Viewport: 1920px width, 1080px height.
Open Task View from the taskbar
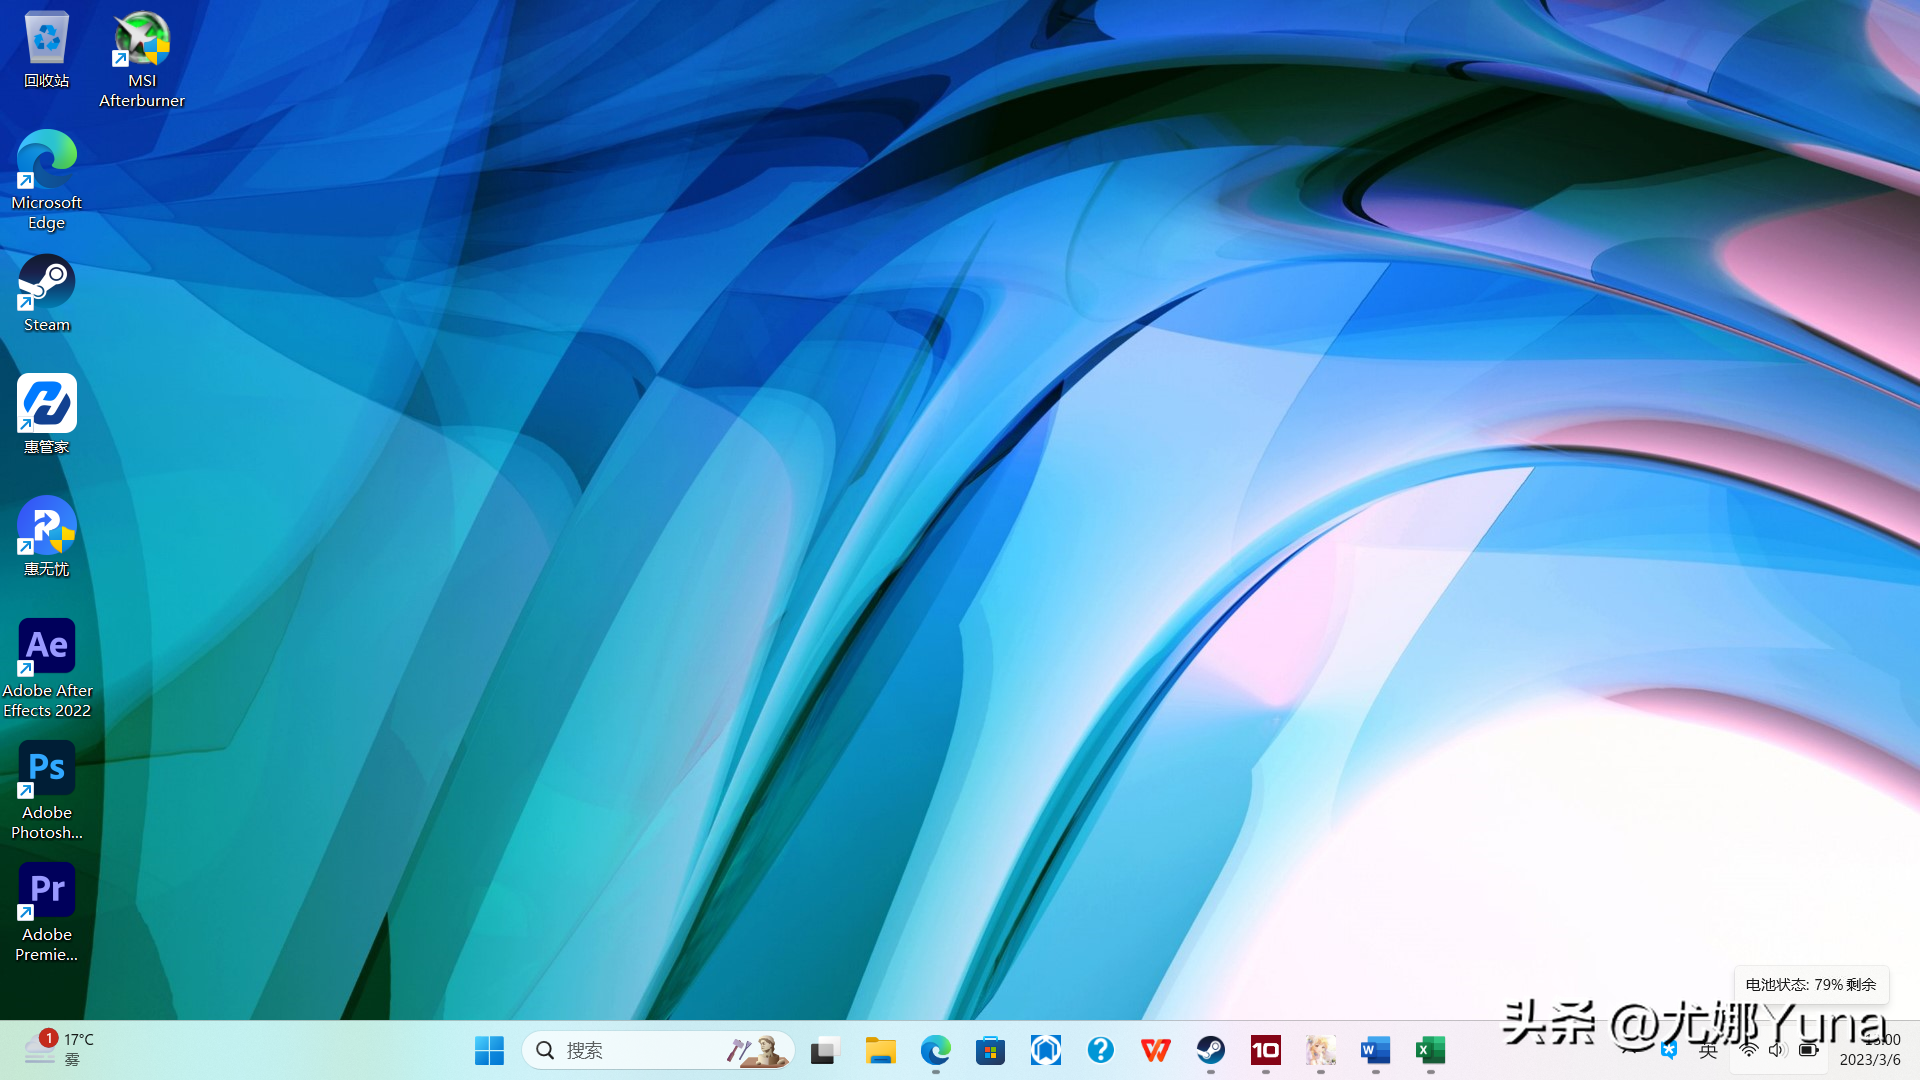point(825,1050)
